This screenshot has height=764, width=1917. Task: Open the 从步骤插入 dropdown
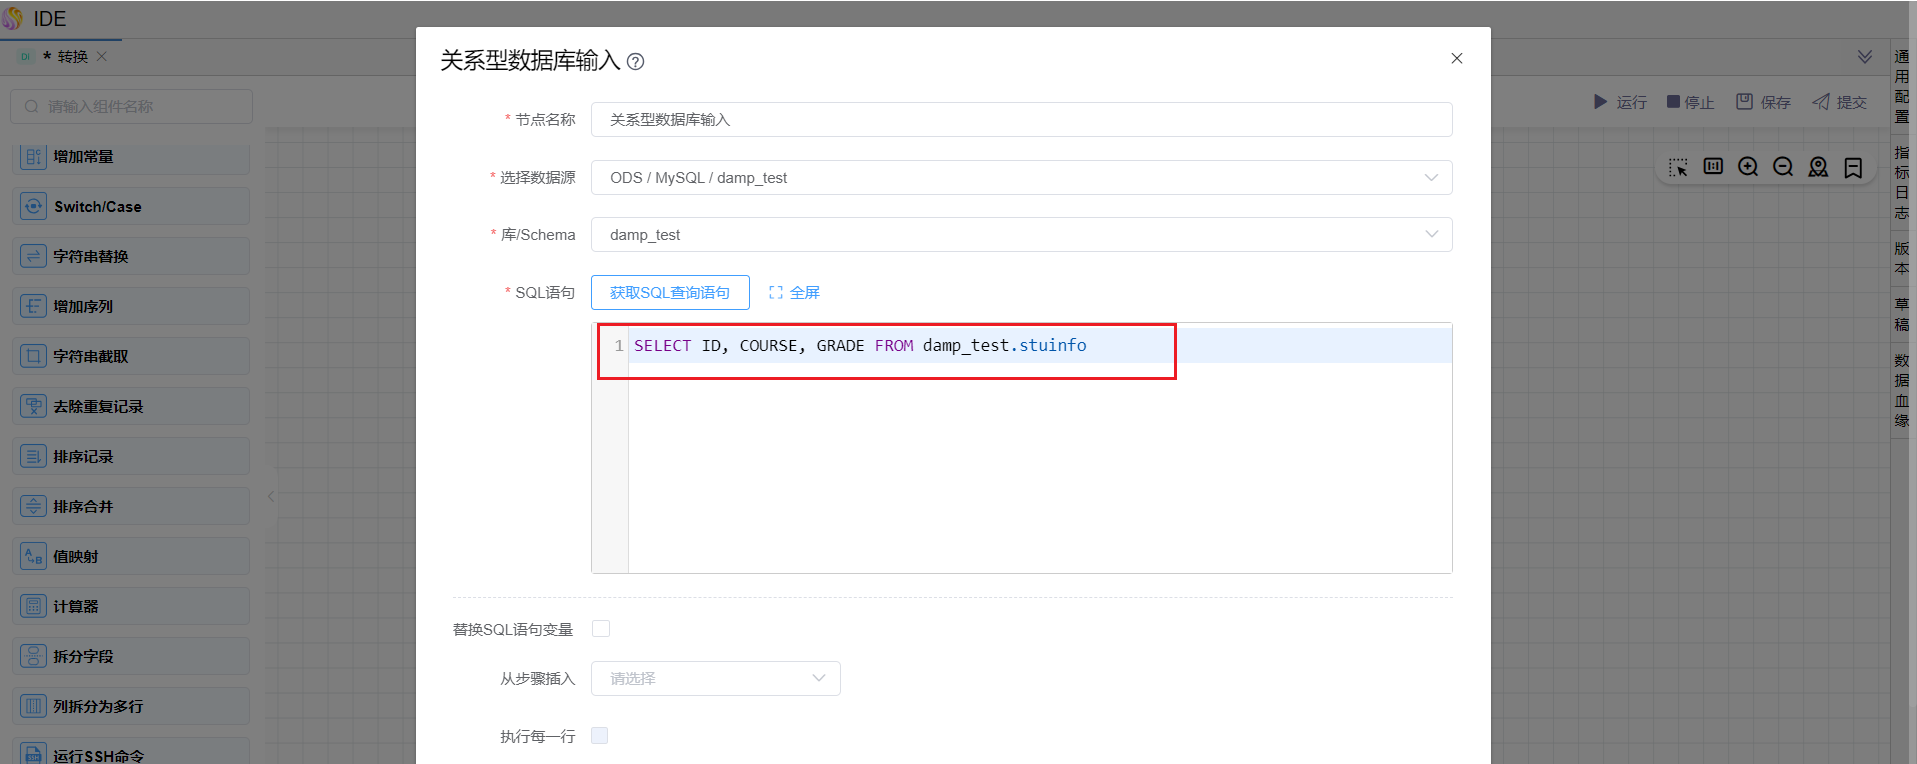click(716, 679)
